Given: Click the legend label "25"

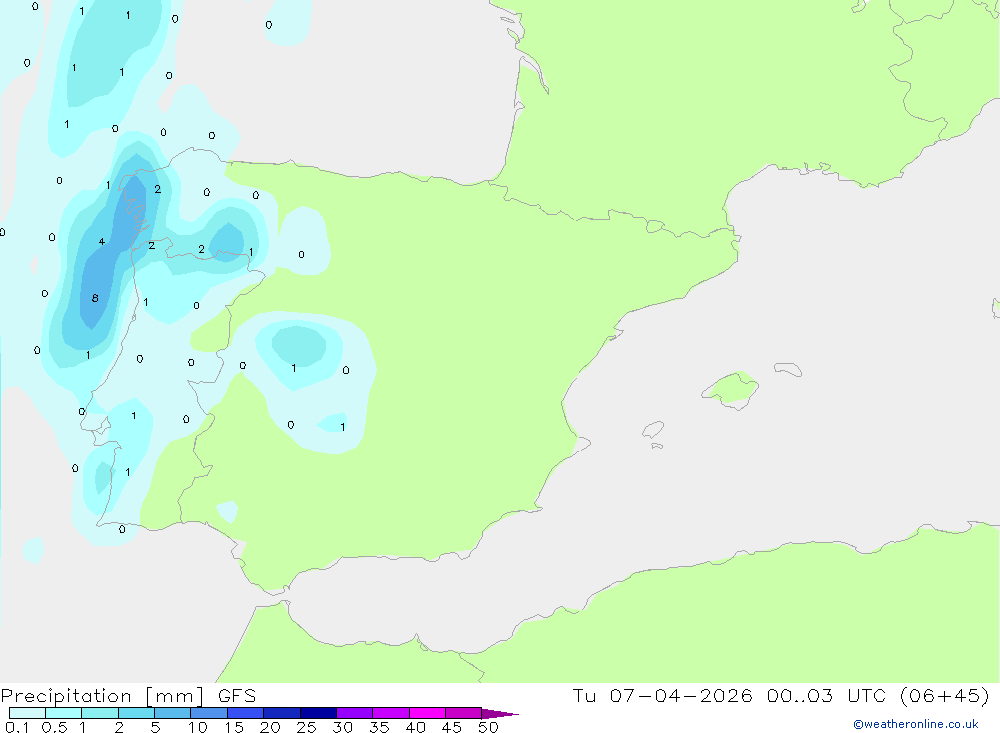Looking at the screenshot, I should click(306, 727).
